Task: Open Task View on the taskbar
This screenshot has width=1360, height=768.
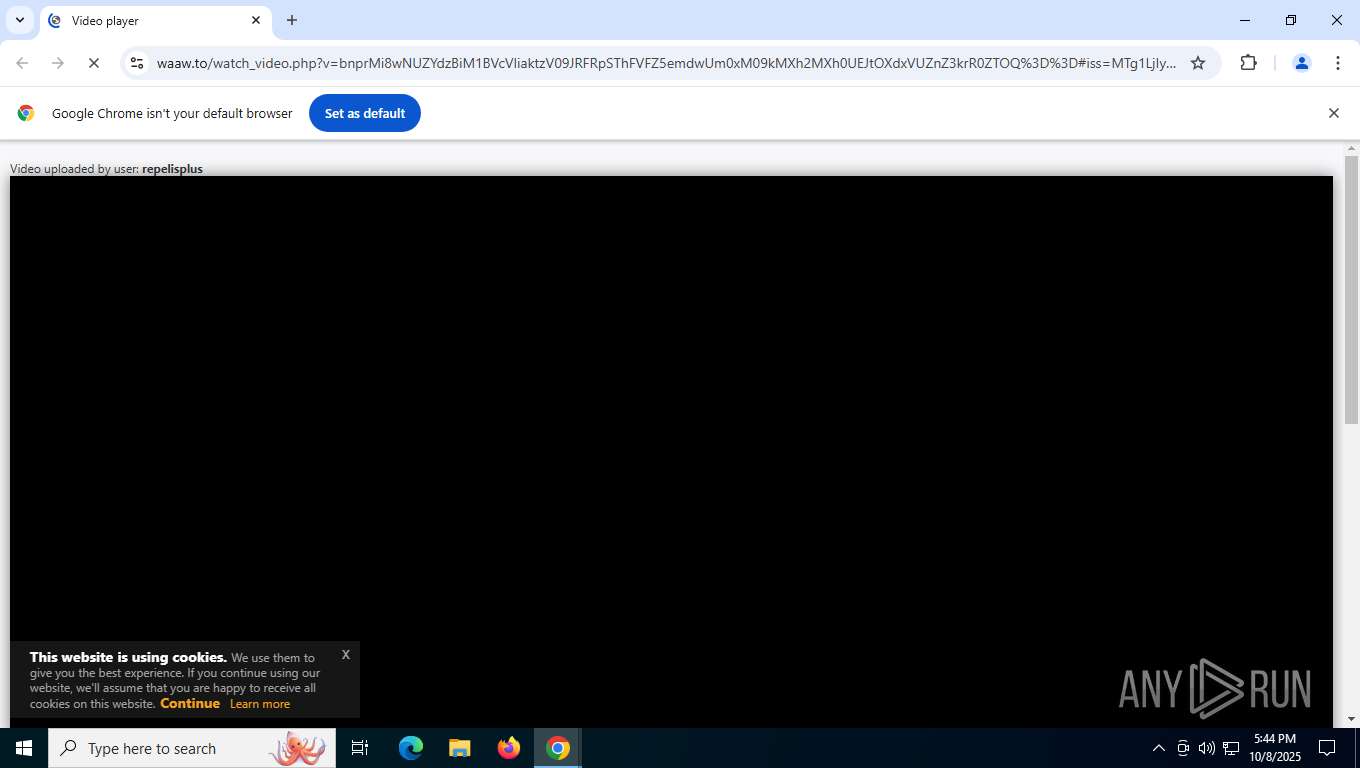Action: pos(360,748)
